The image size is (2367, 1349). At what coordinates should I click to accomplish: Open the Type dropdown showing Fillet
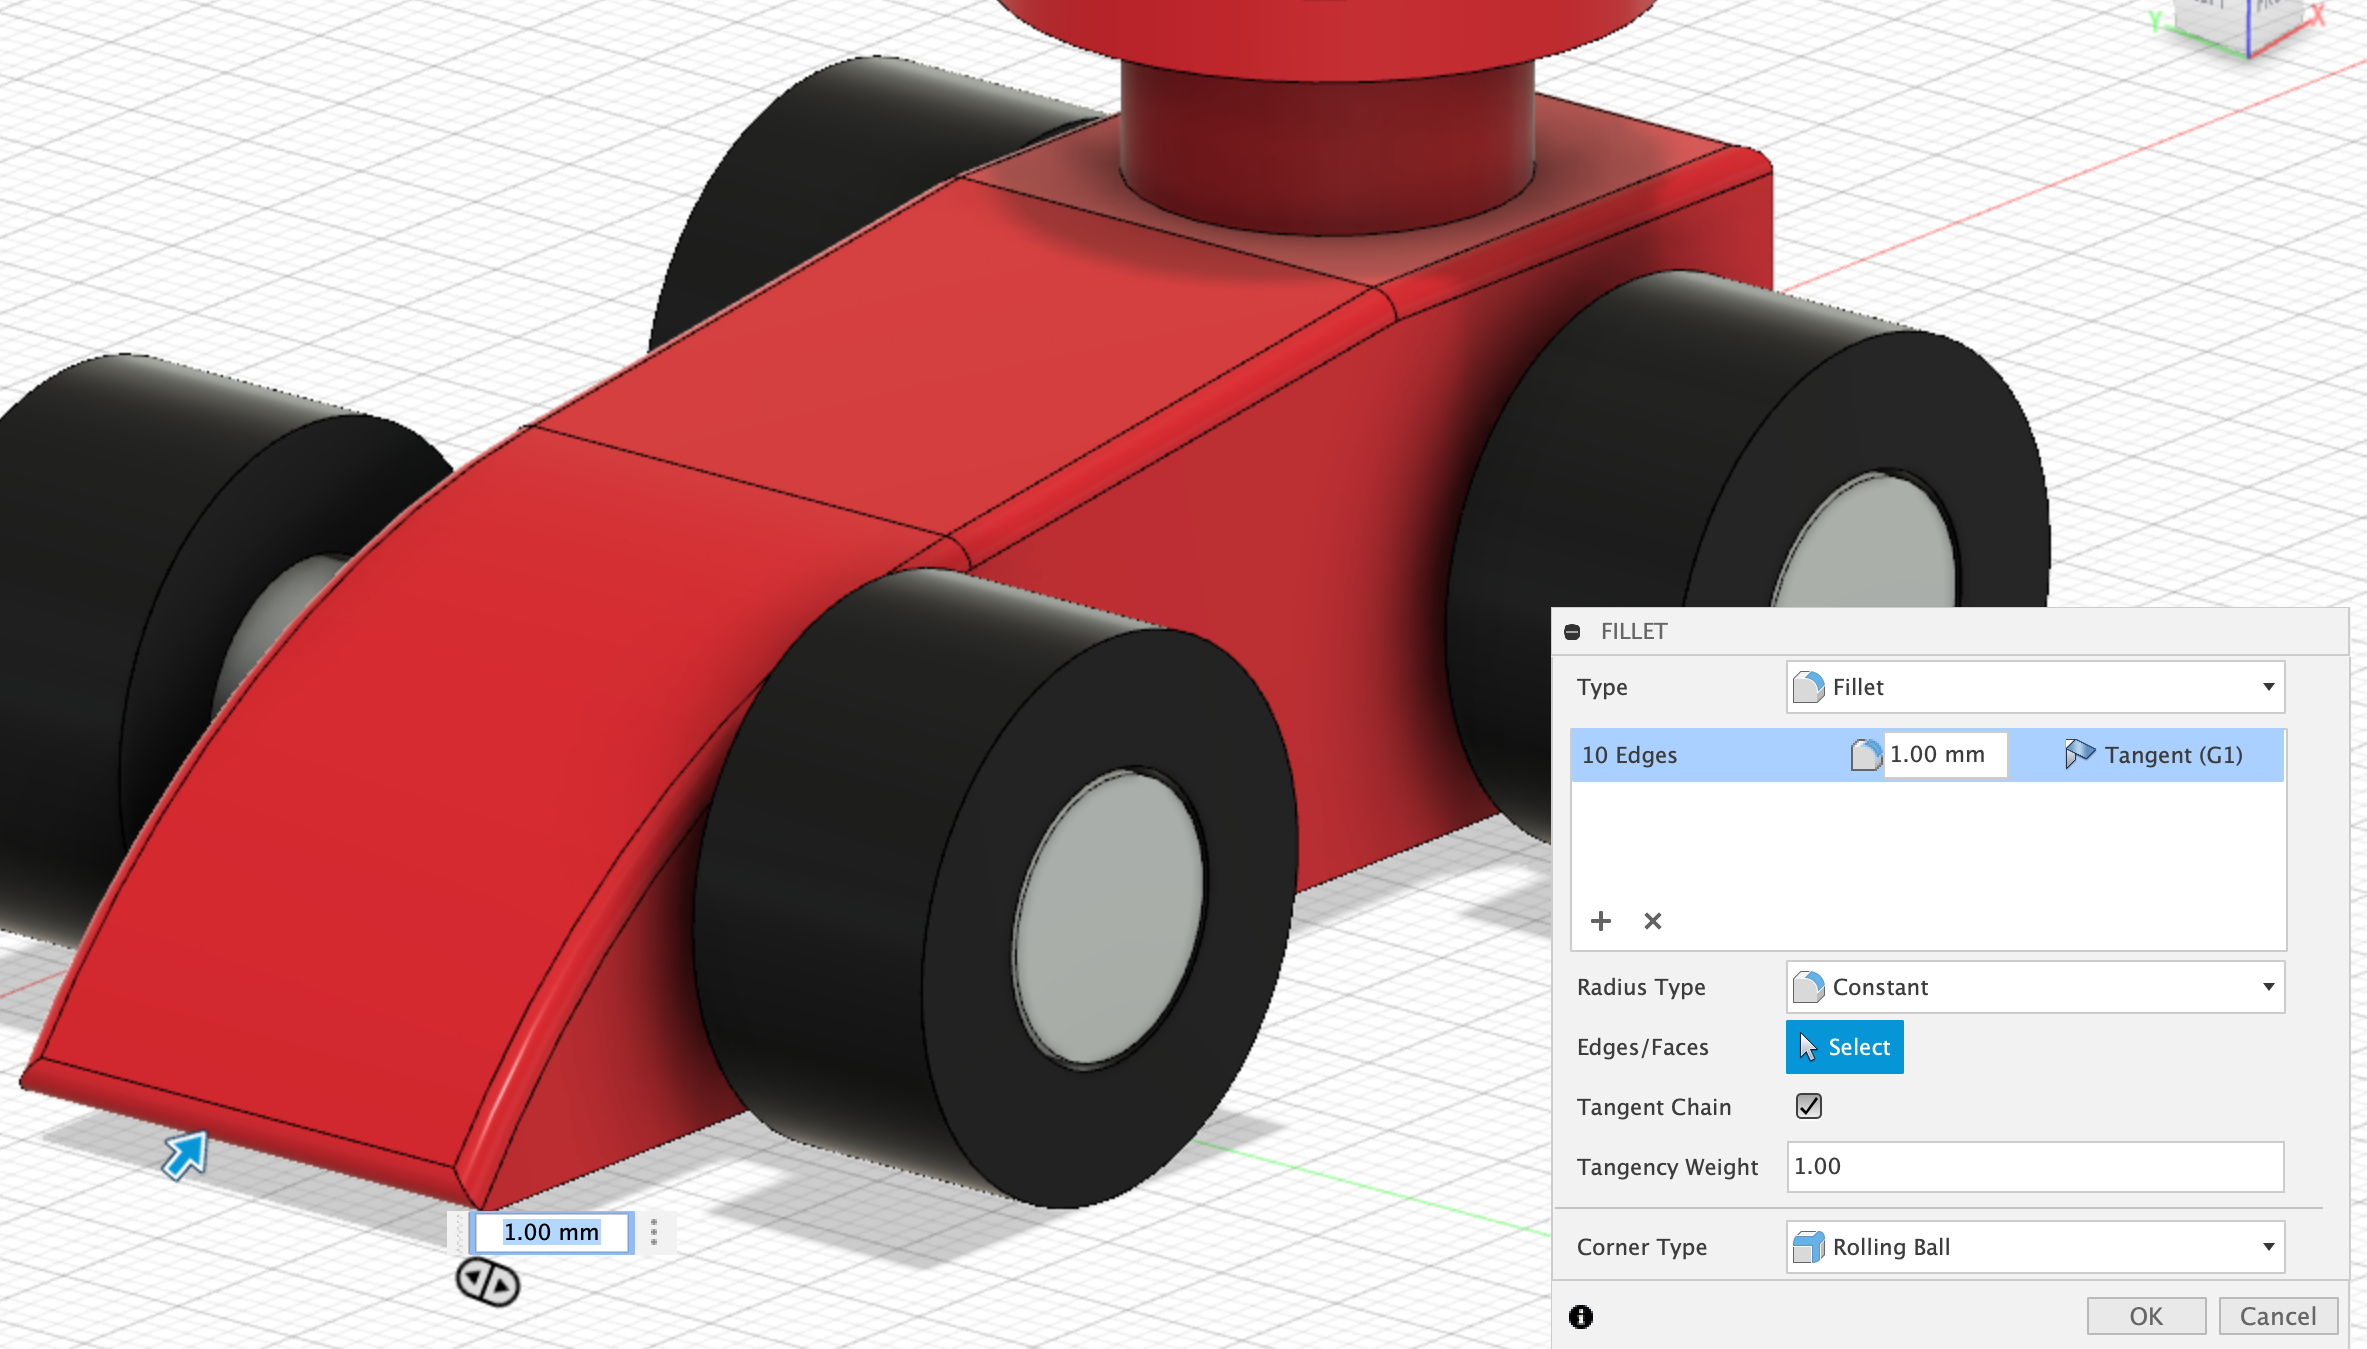point(2035,687)
